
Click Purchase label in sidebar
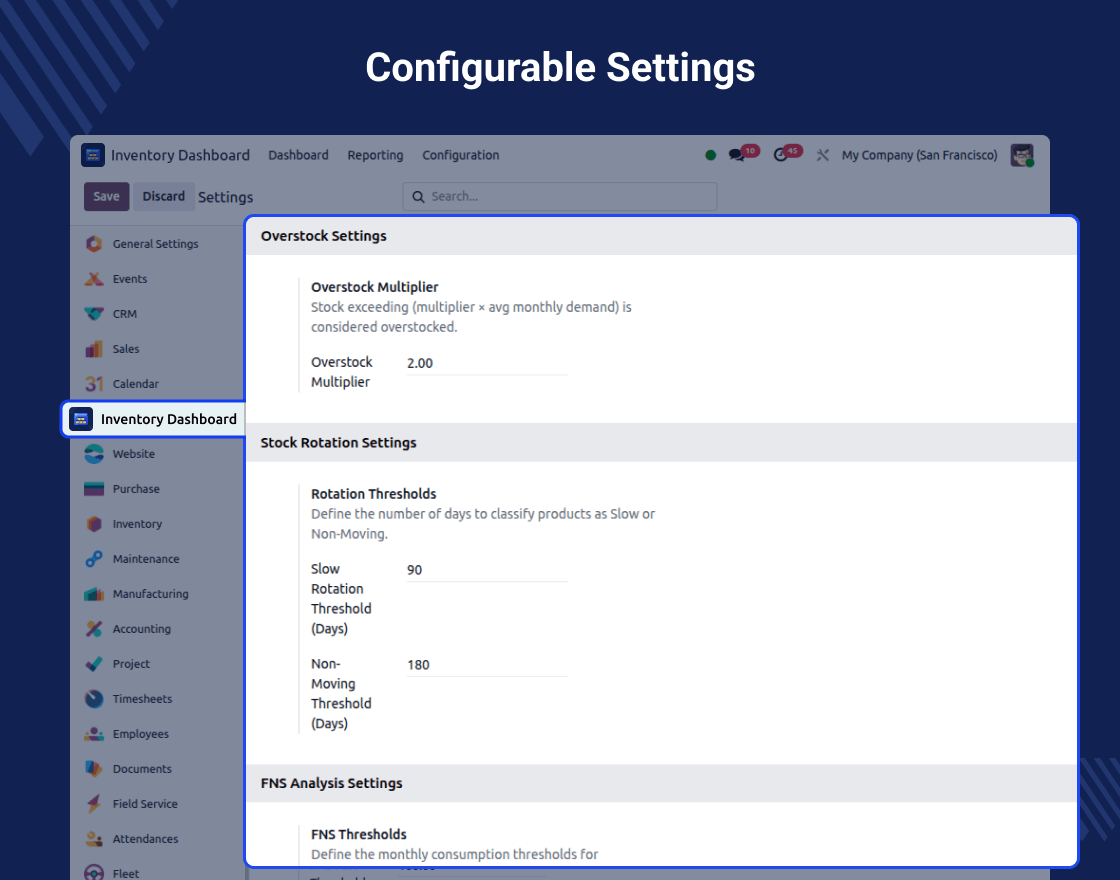136,489
